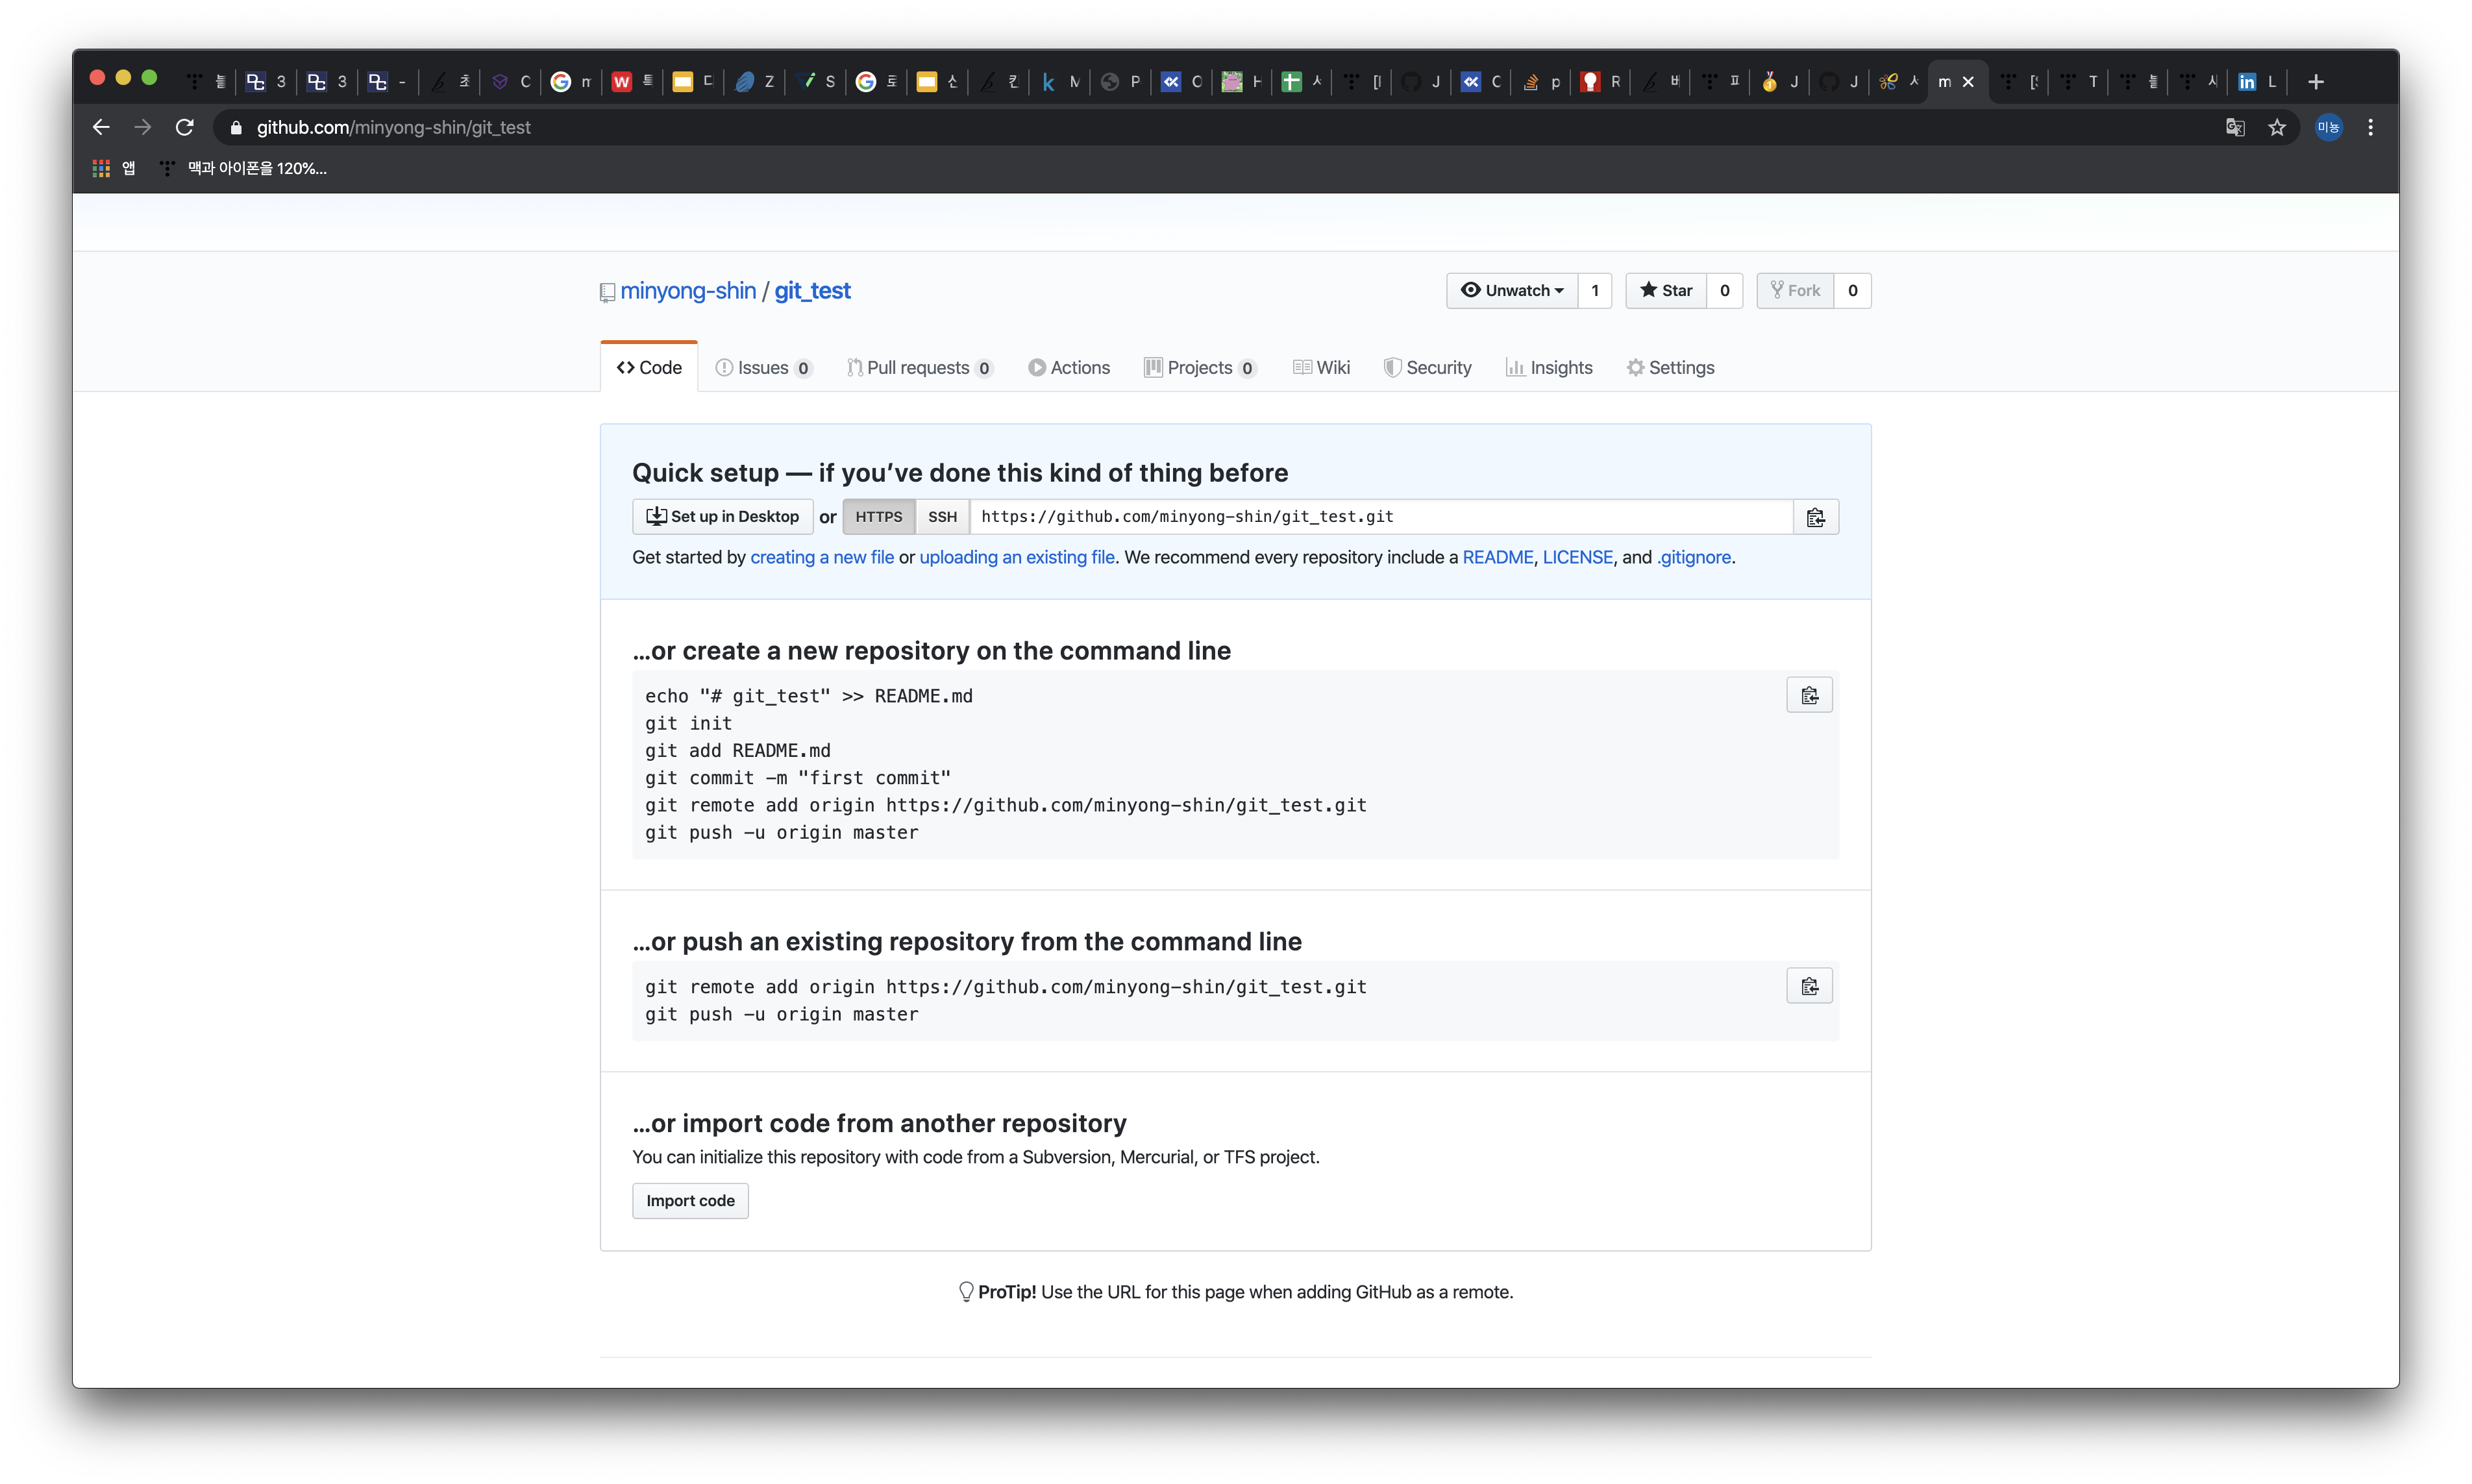This screenshot has height=1484, width=2472.
Task: Expand the Unwatch dropdown
Action: [1512, 291]
